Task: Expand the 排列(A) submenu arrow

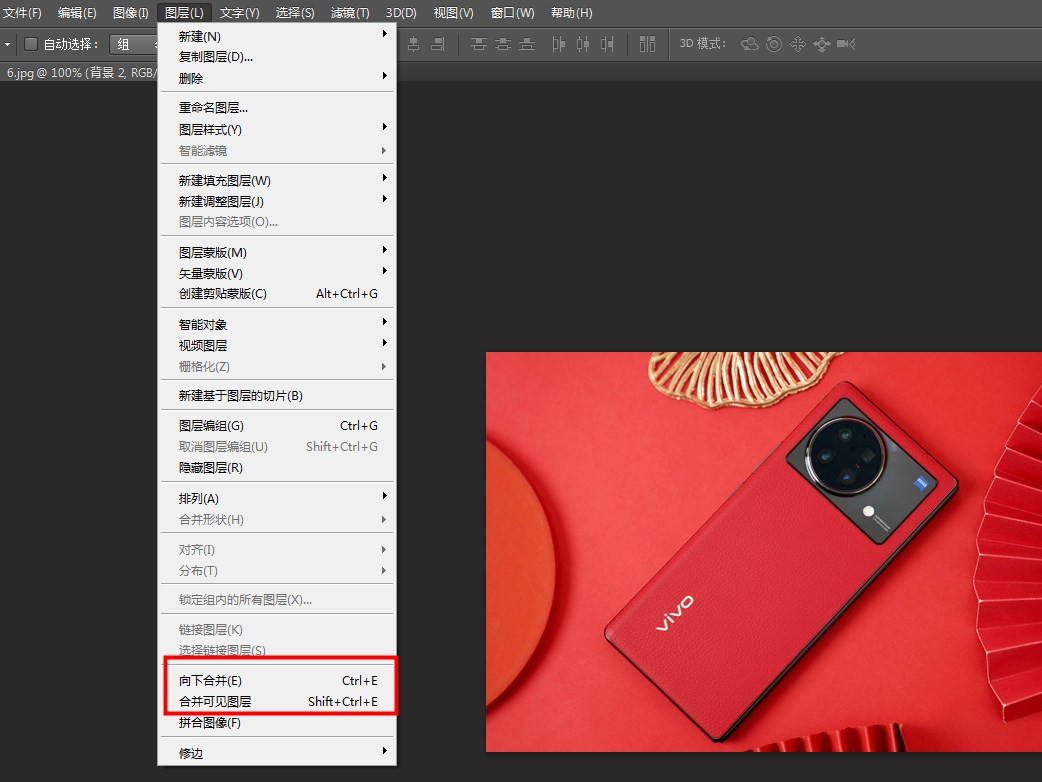Action: 384,496
